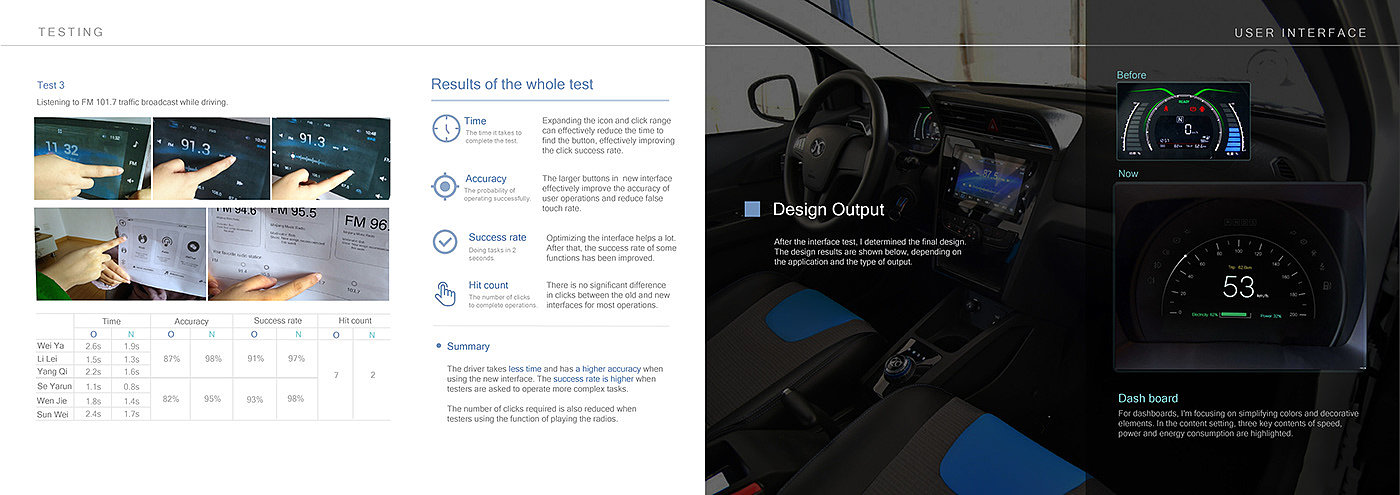Click the After the interface test paragraph
1400x495 pixels.
(x=868, y=252)
